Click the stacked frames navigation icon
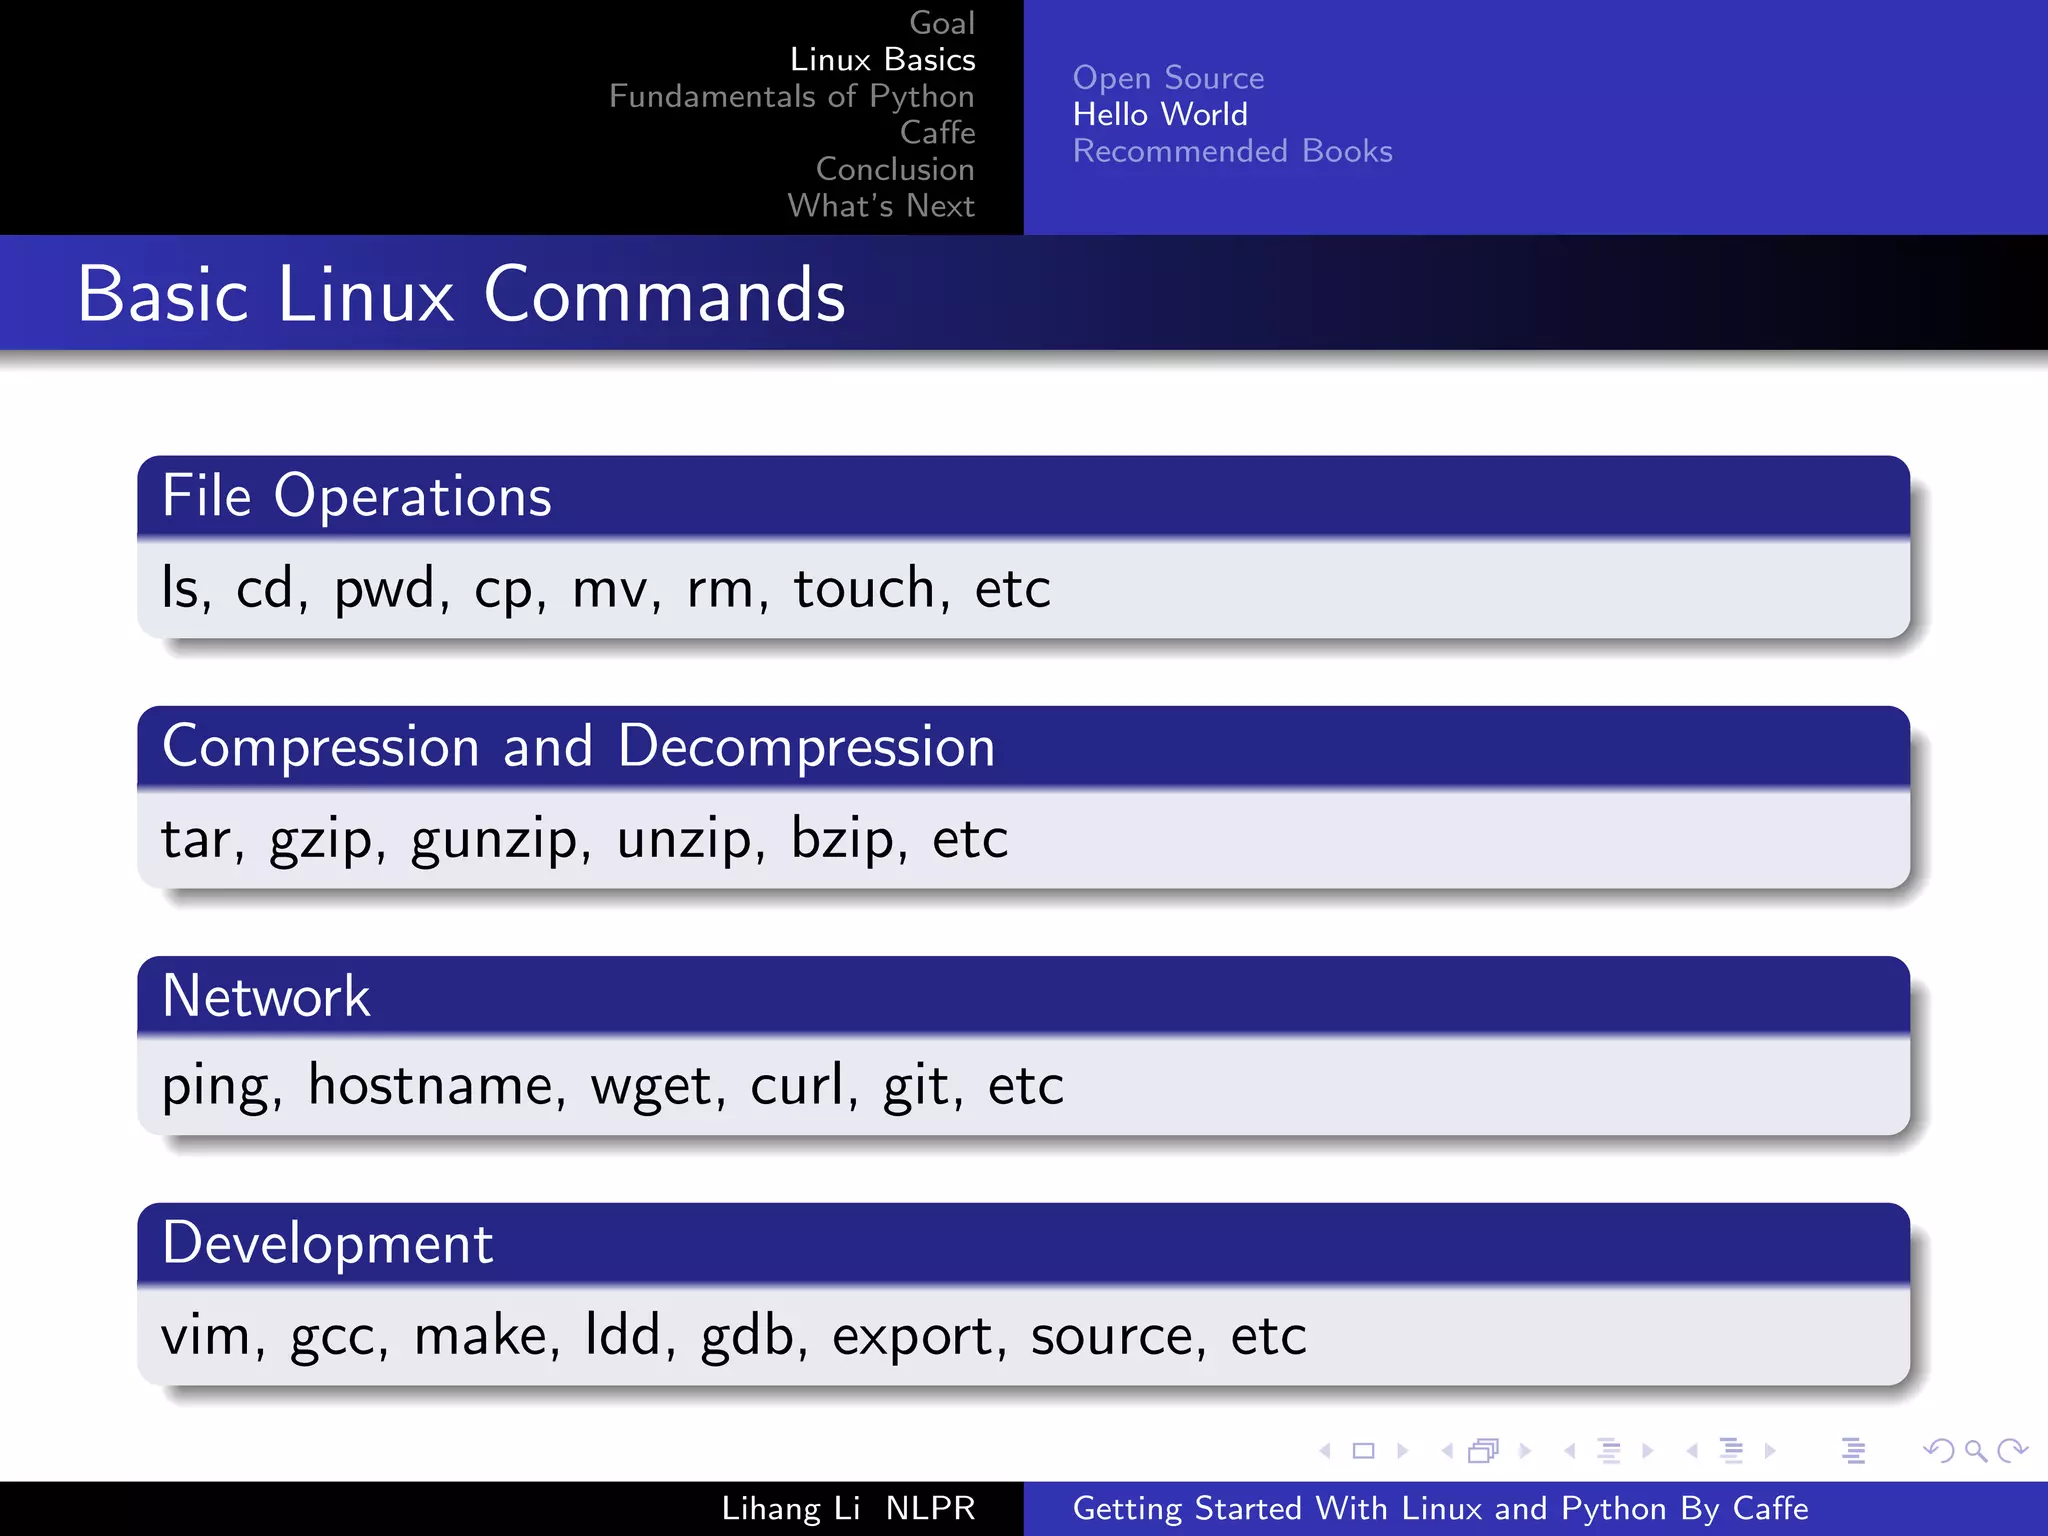 click(1484, 1451)
